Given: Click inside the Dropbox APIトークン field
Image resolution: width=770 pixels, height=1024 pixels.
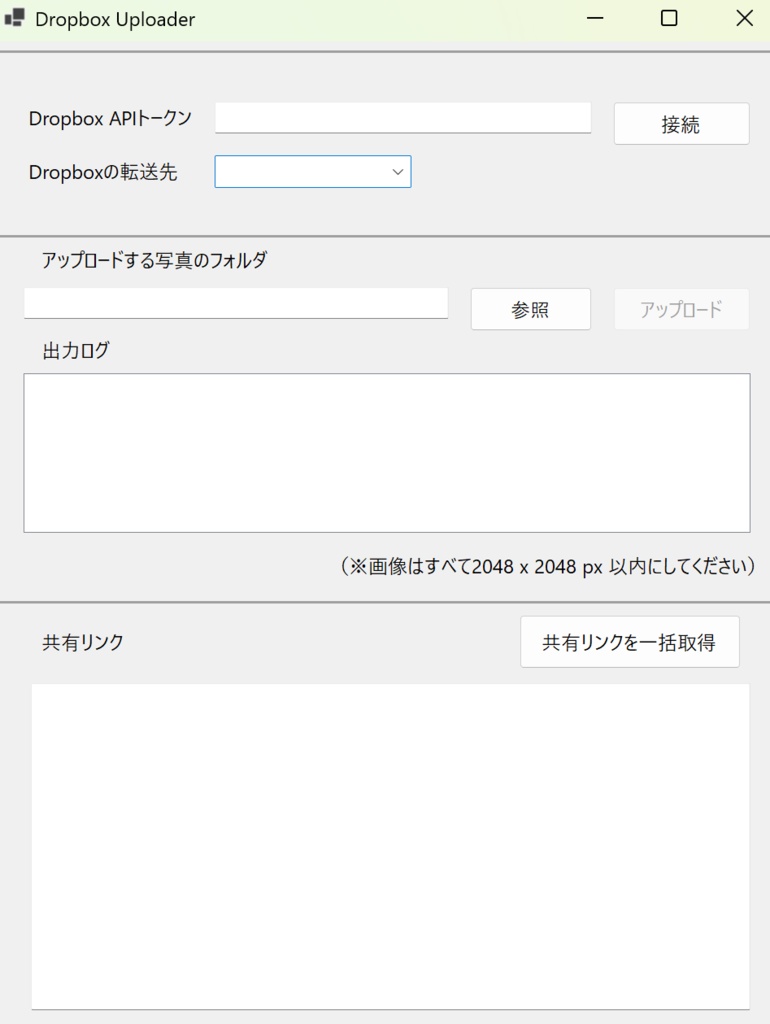Looking at the screenshot, I should point(400,117).
